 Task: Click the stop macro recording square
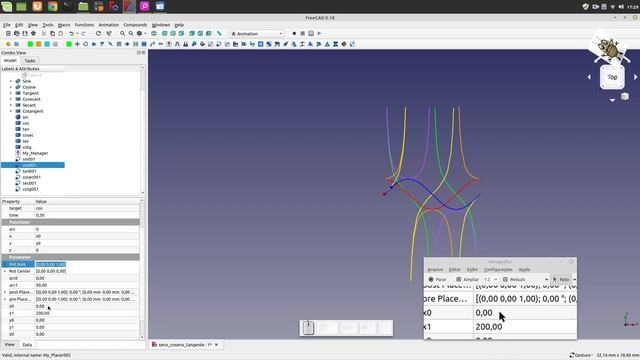(302, 33)
